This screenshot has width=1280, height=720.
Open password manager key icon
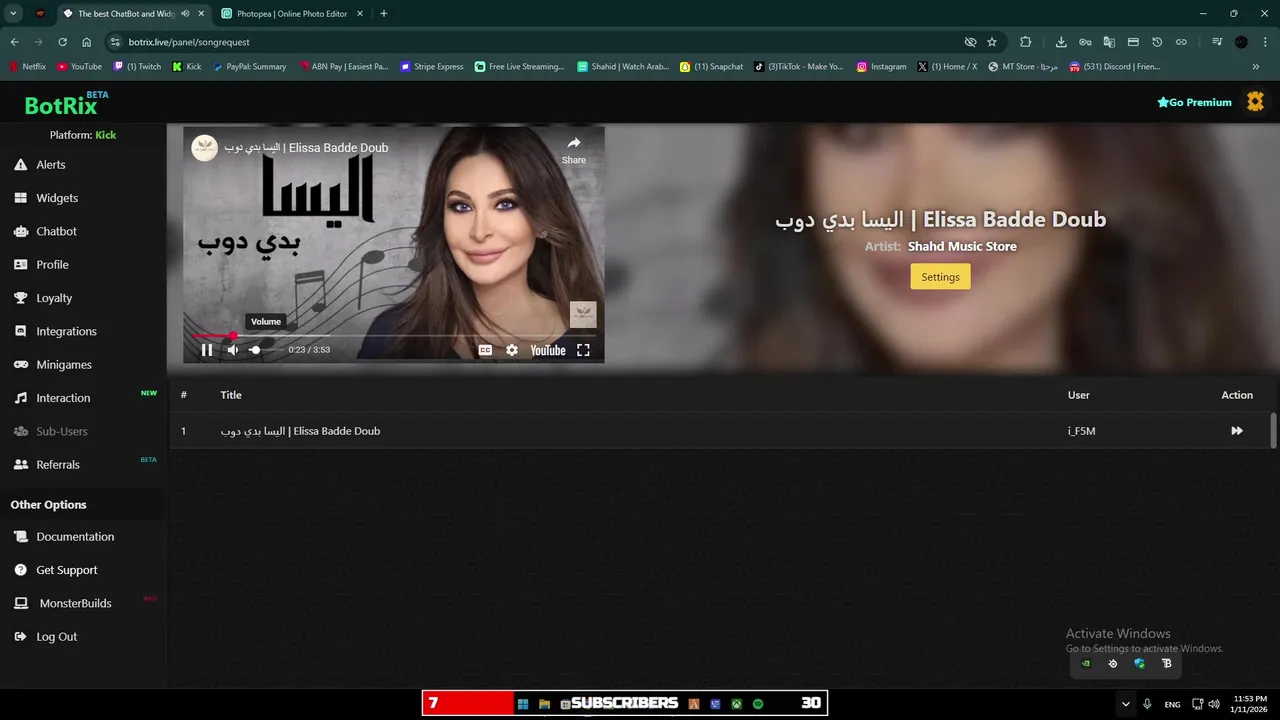coord(1085,42)
